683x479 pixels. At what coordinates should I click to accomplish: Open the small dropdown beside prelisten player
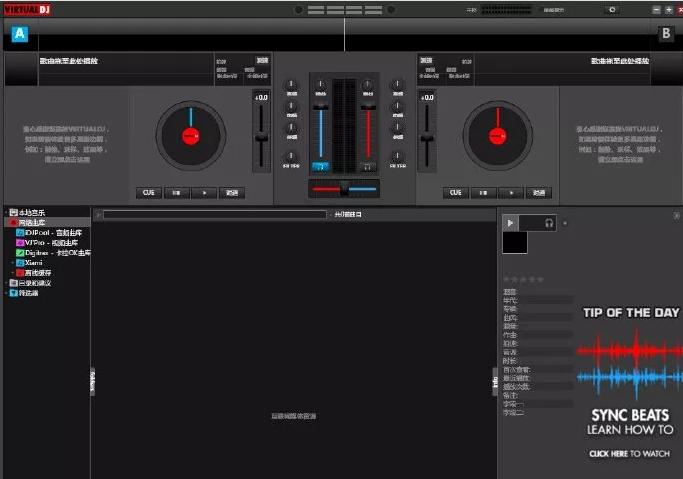click(565, 223)
